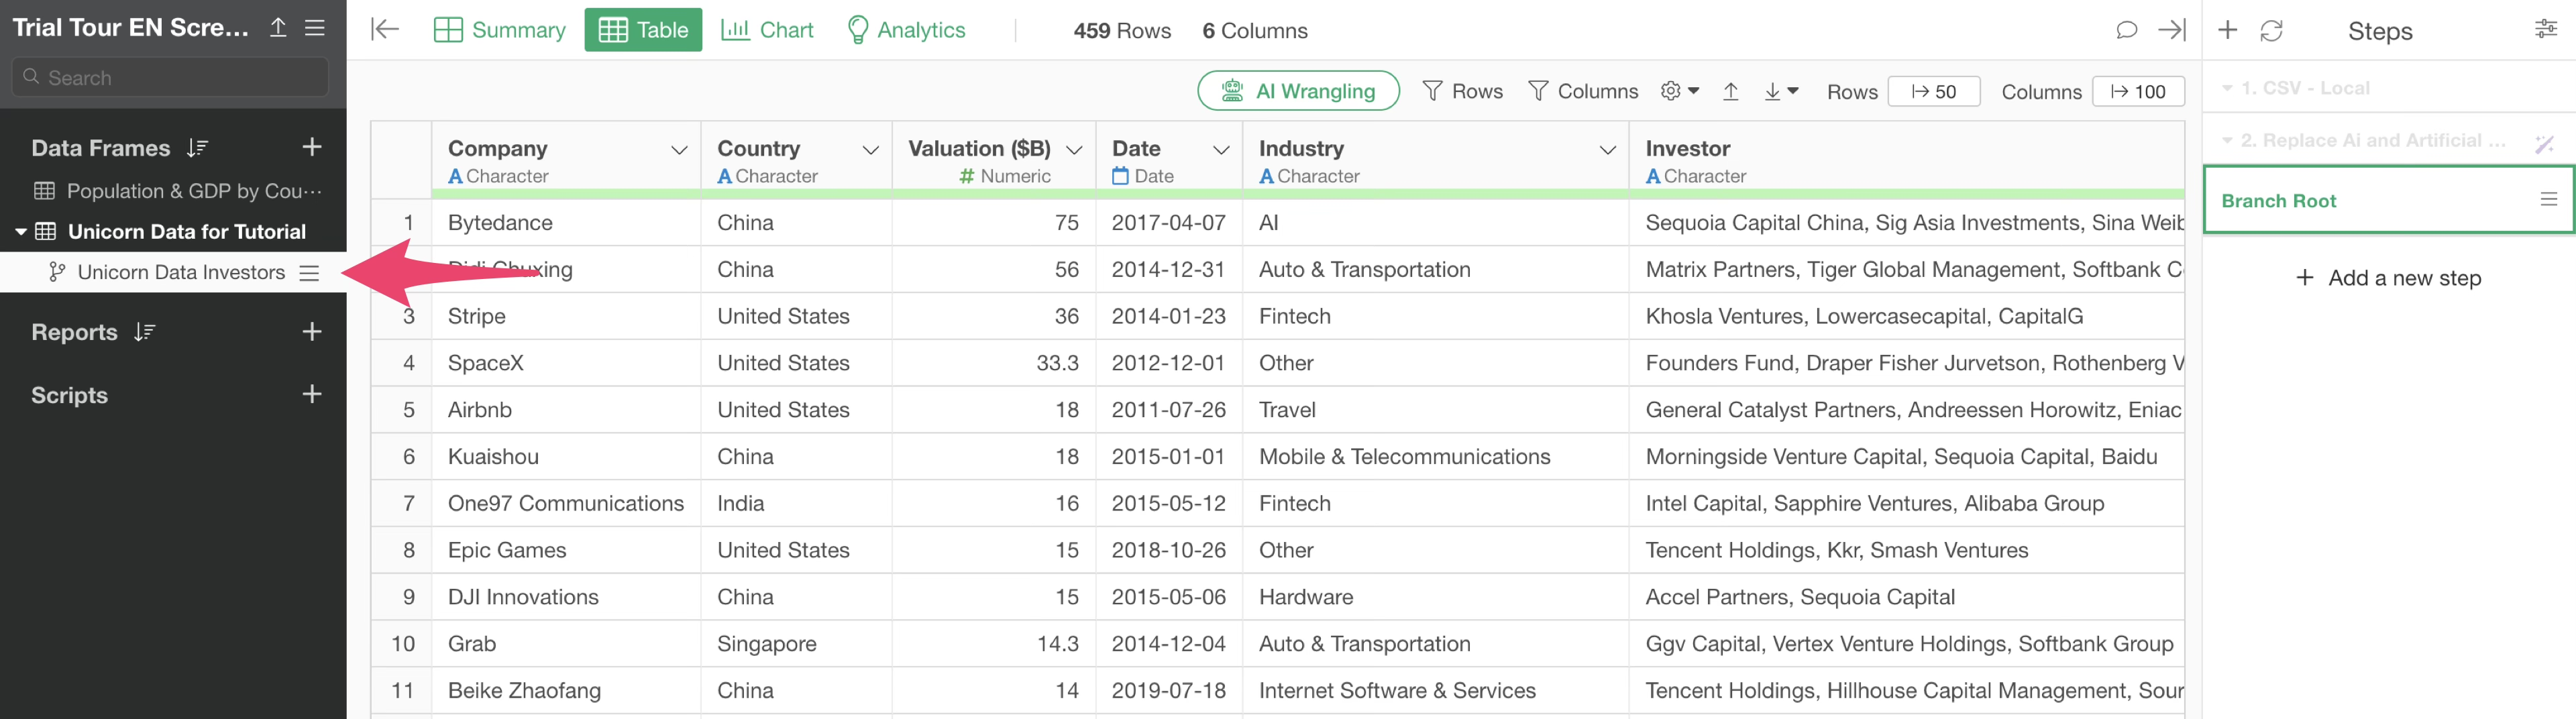Screen dimensions: 2576x719
Task: Select One97 Communications company cell
Action: [x=566, y=503]
